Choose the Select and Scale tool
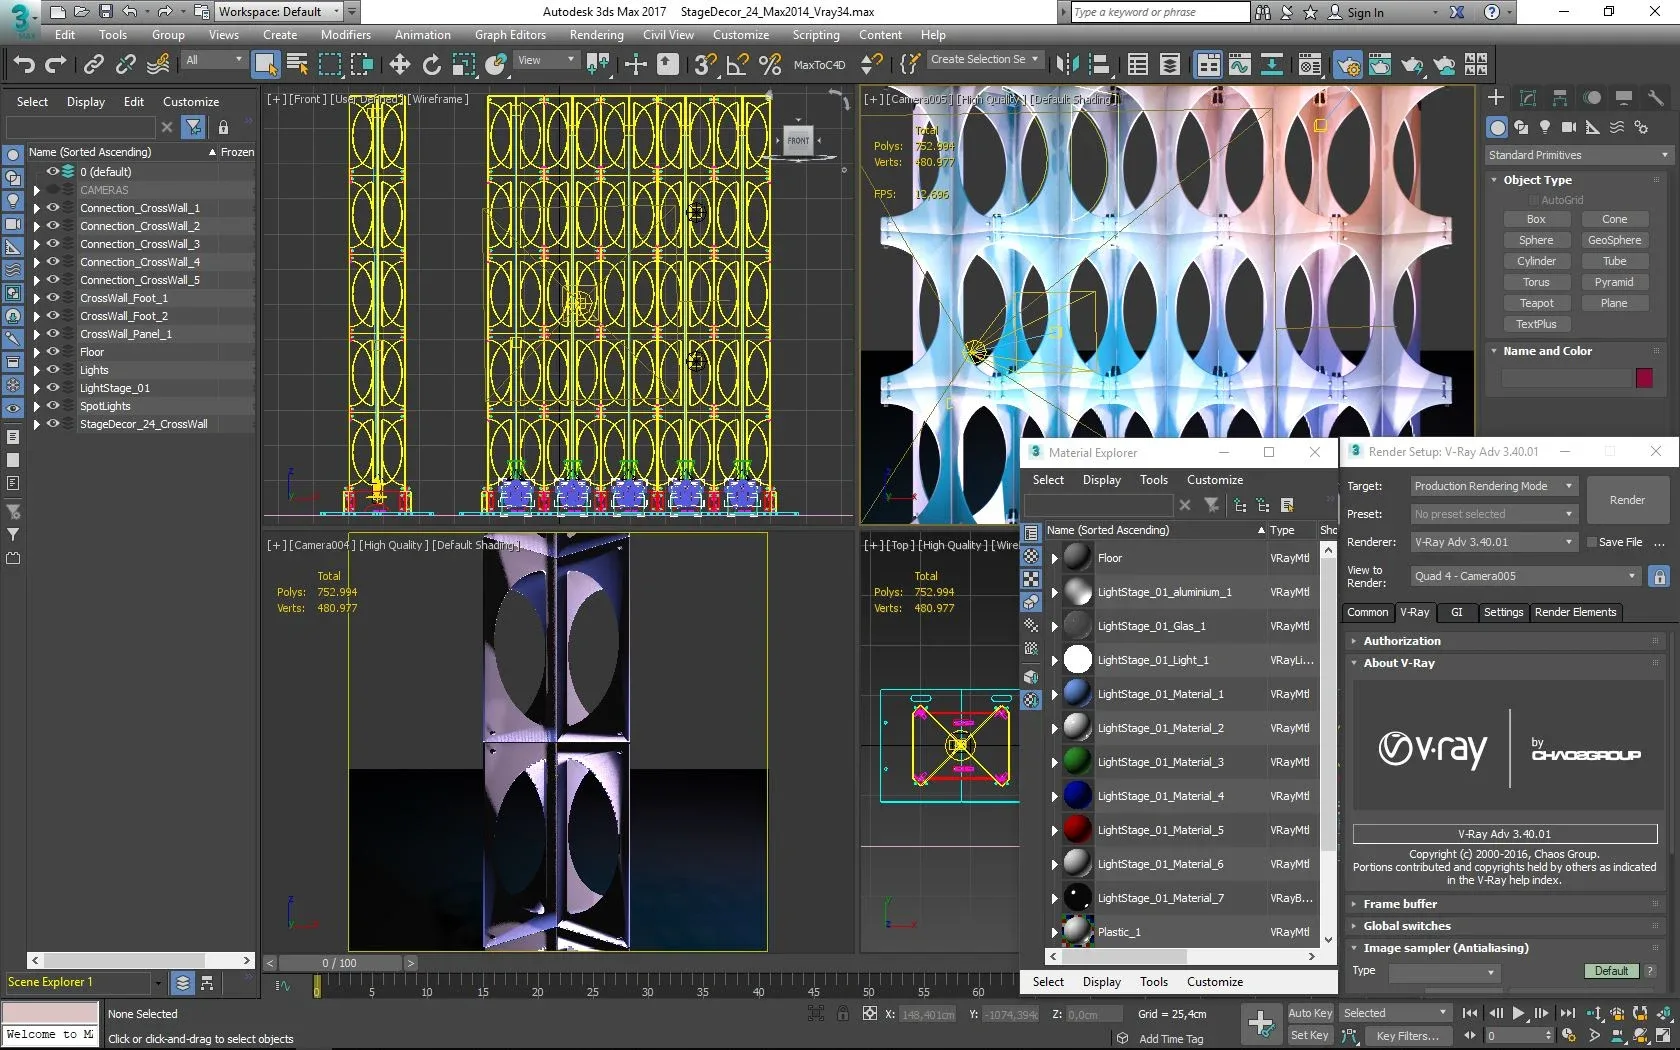This screenshot has height=1050, width=1680. point(464,65)
